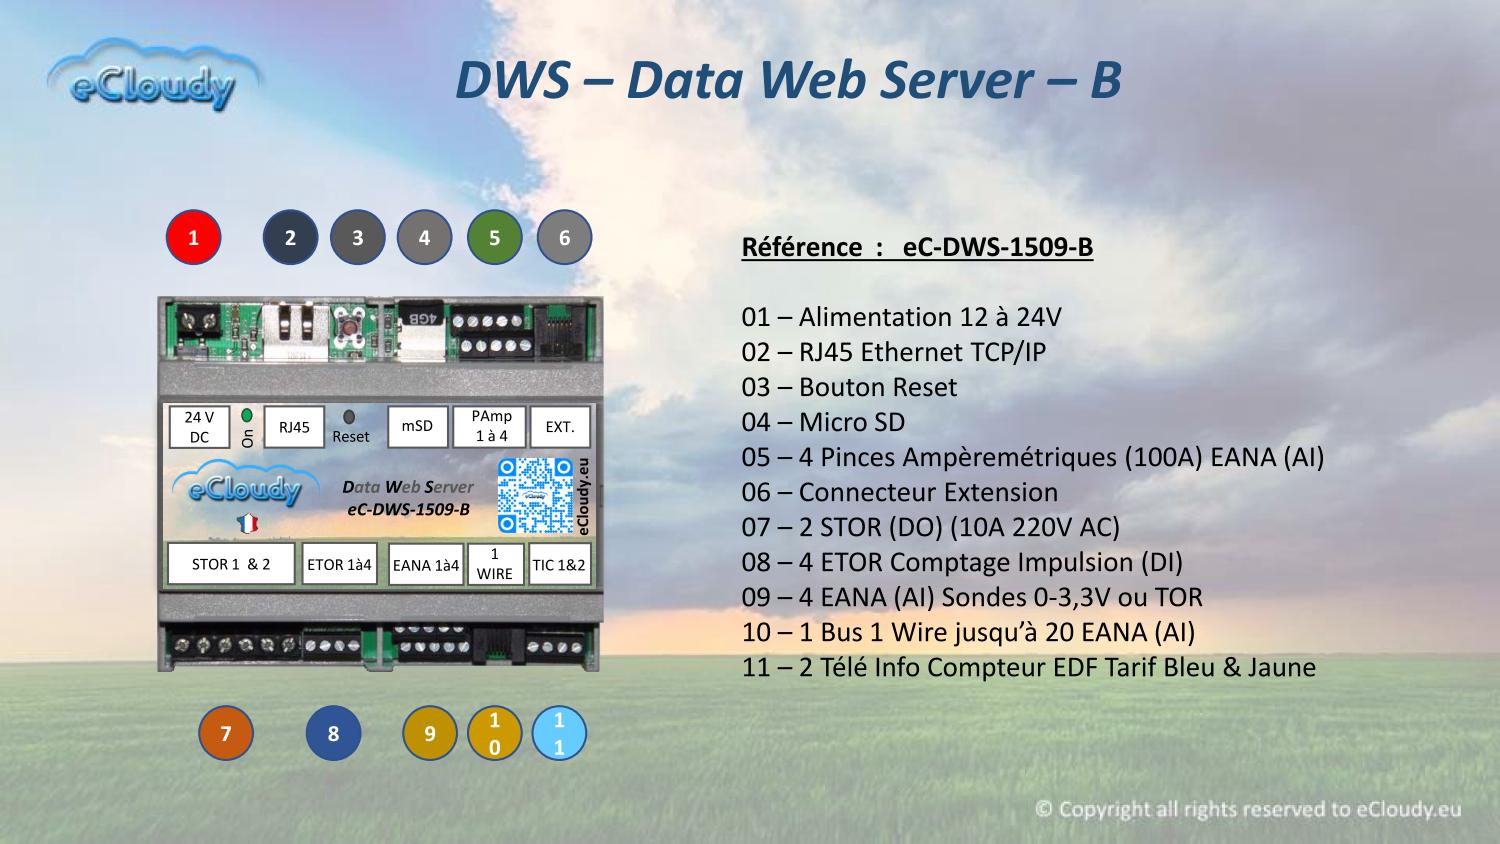Image resolution: width=1500 pixels, height=844 pixels.
Task: Click the red circle numbered 1
Action: point(193,238)
